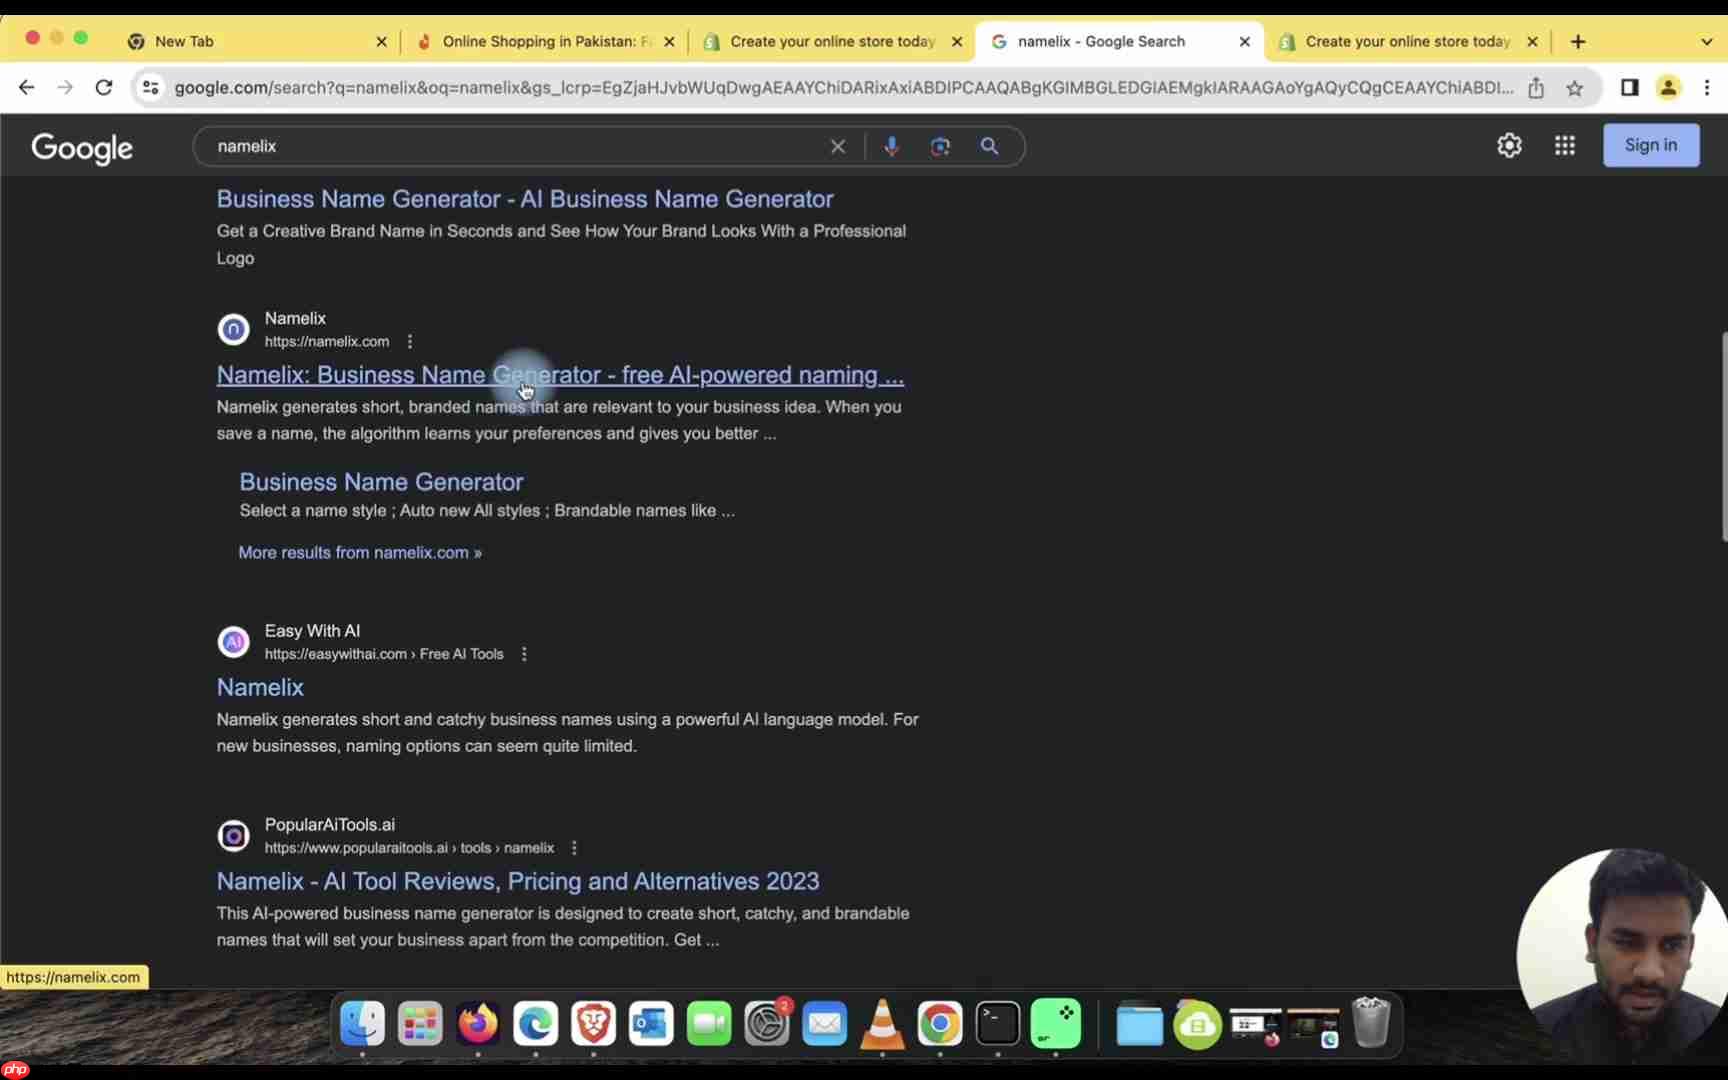Open the 'Namelix' result from Easy With AI
Screen dimensions: 1728x1080
pos(260,687)
